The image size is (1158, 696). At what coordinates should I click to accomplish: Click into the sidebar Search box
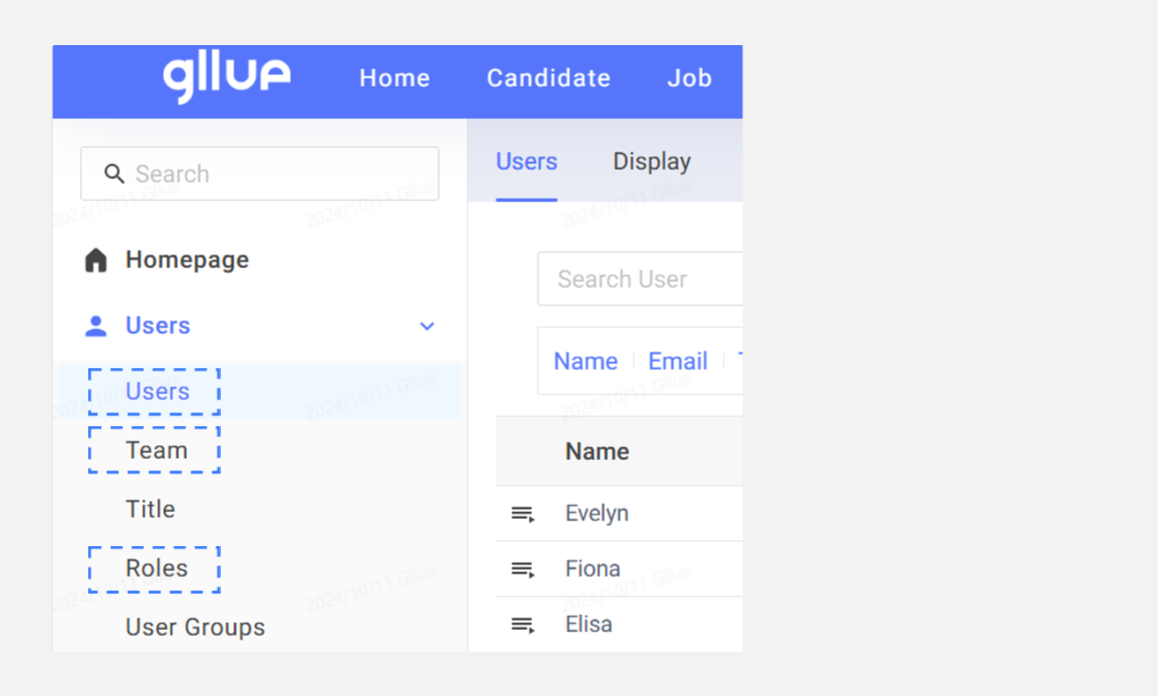[x=260, y=174]
